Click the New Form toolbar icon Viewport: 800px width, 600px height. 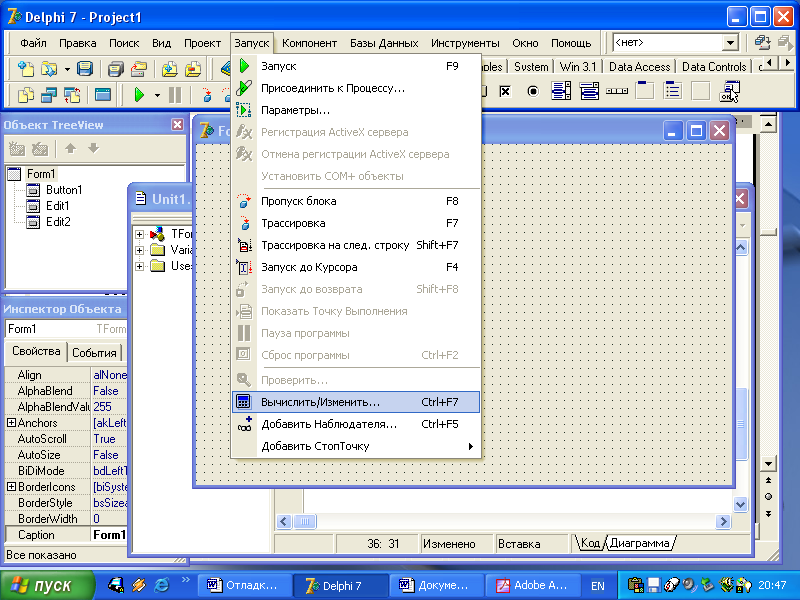tap(103, 95)
